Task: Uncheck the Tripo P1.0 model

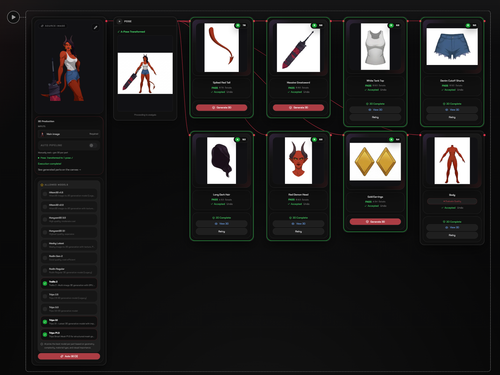Action: click(45, 334)
